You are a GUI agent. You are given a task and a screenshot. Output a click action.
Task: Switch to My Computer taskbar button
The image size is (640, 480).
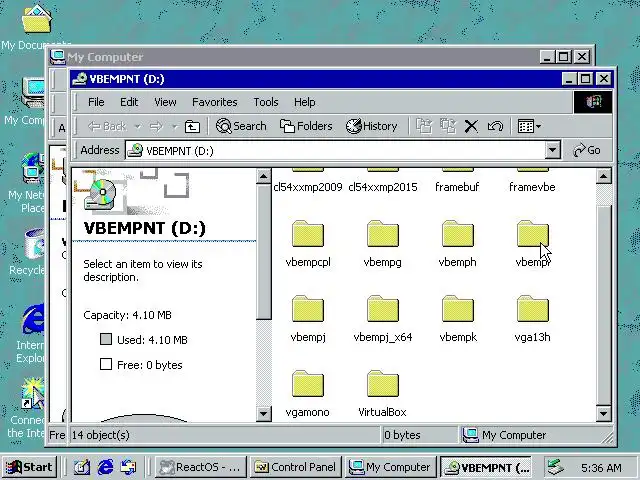tap(391, 467)
